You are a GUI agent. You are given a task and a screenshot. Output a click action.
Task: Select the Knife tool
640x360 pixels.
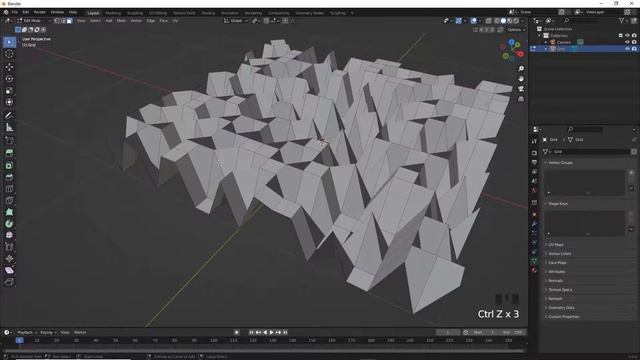(x=9, y=200)
